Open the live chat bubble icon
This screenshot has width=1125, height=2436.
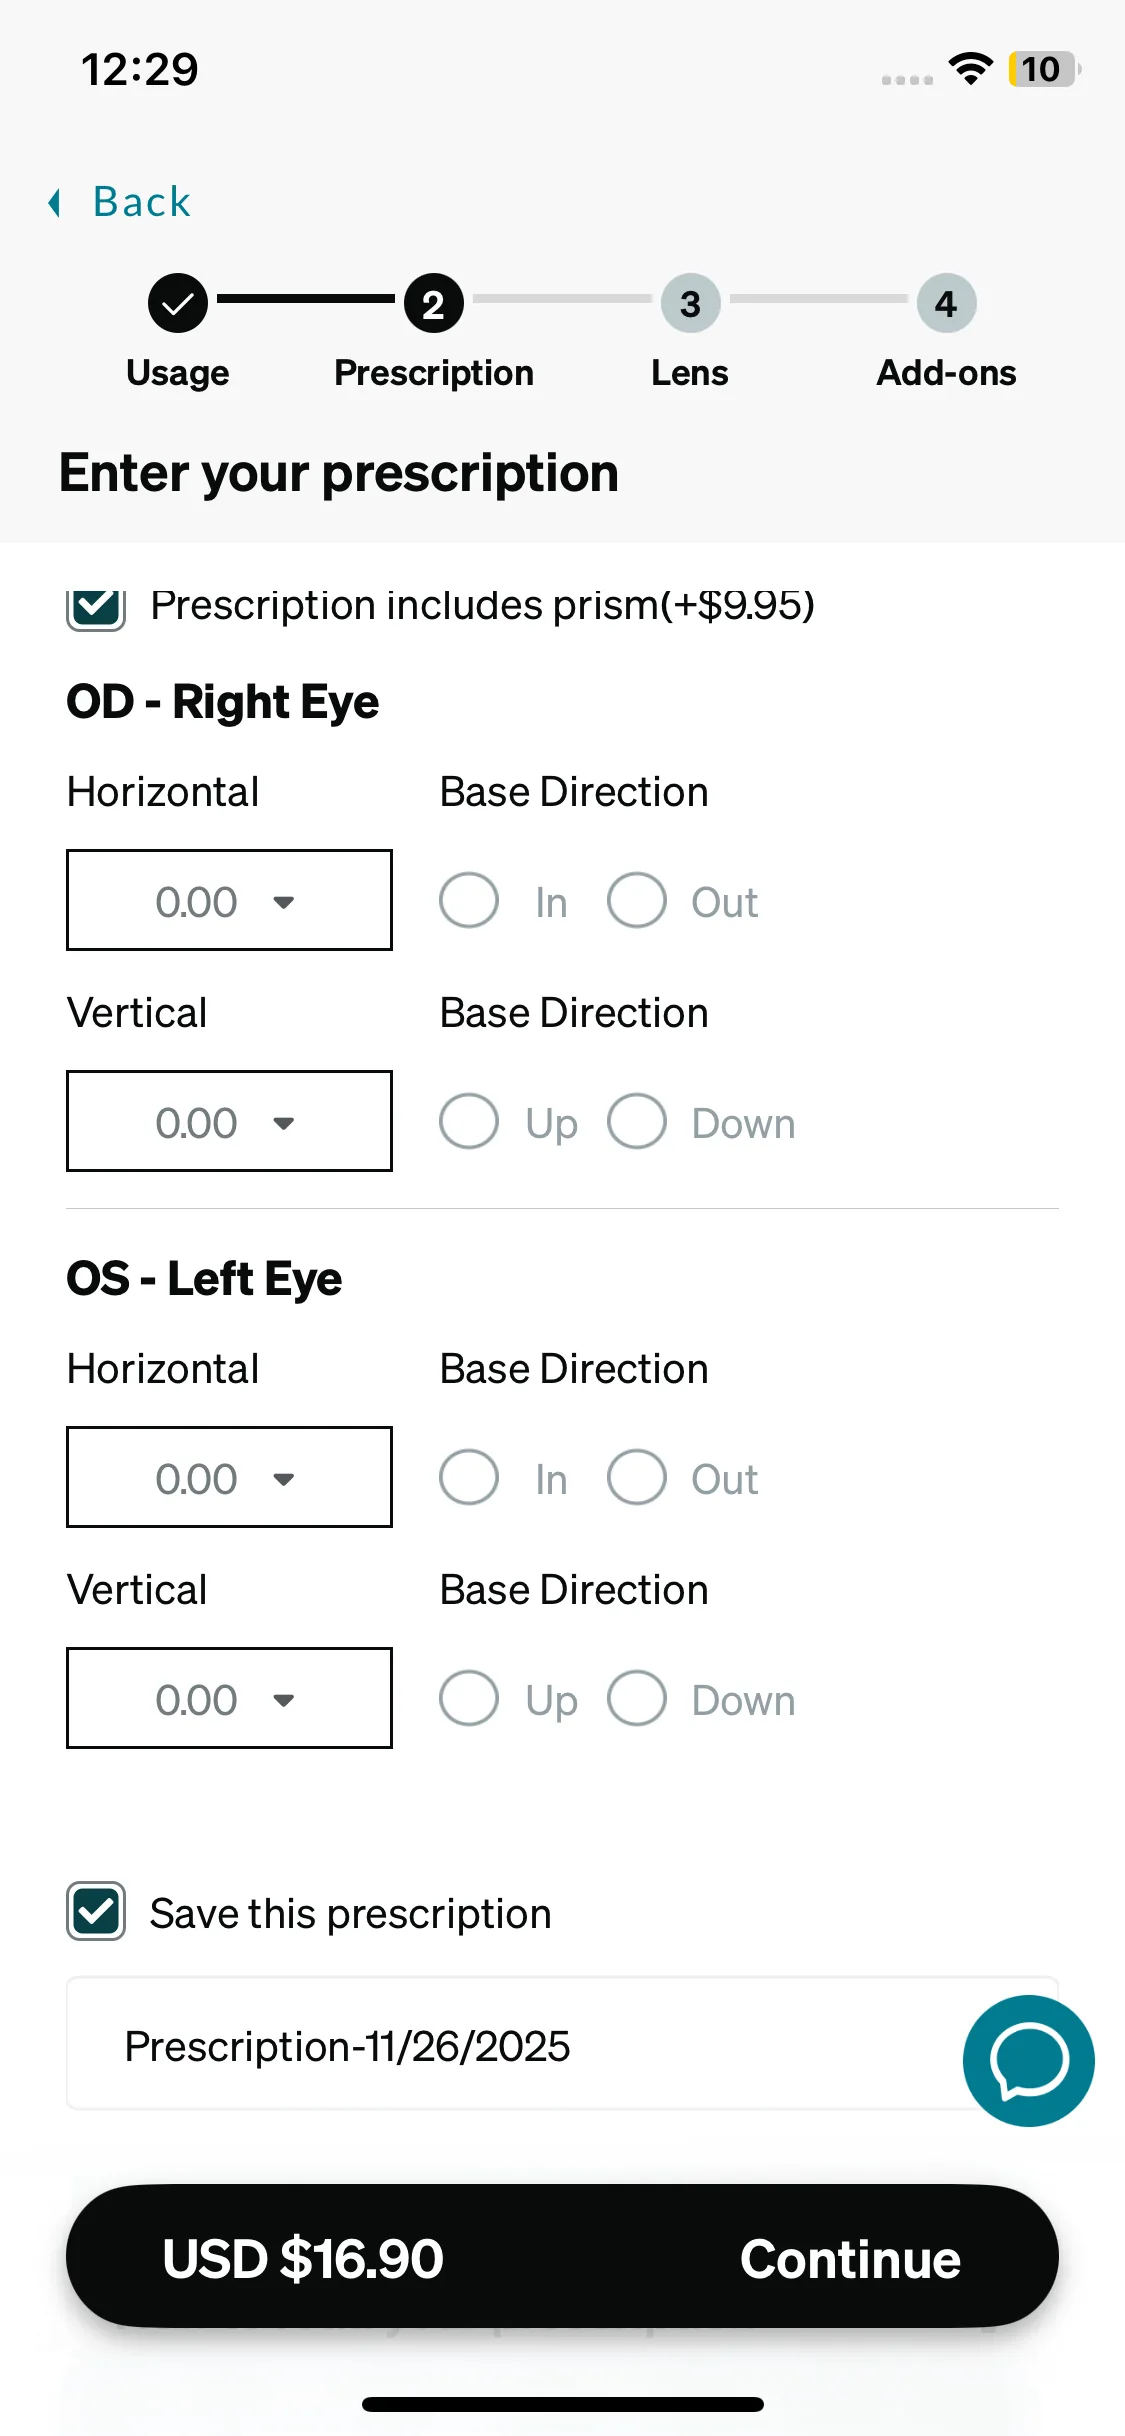tap(1028, 2060)
